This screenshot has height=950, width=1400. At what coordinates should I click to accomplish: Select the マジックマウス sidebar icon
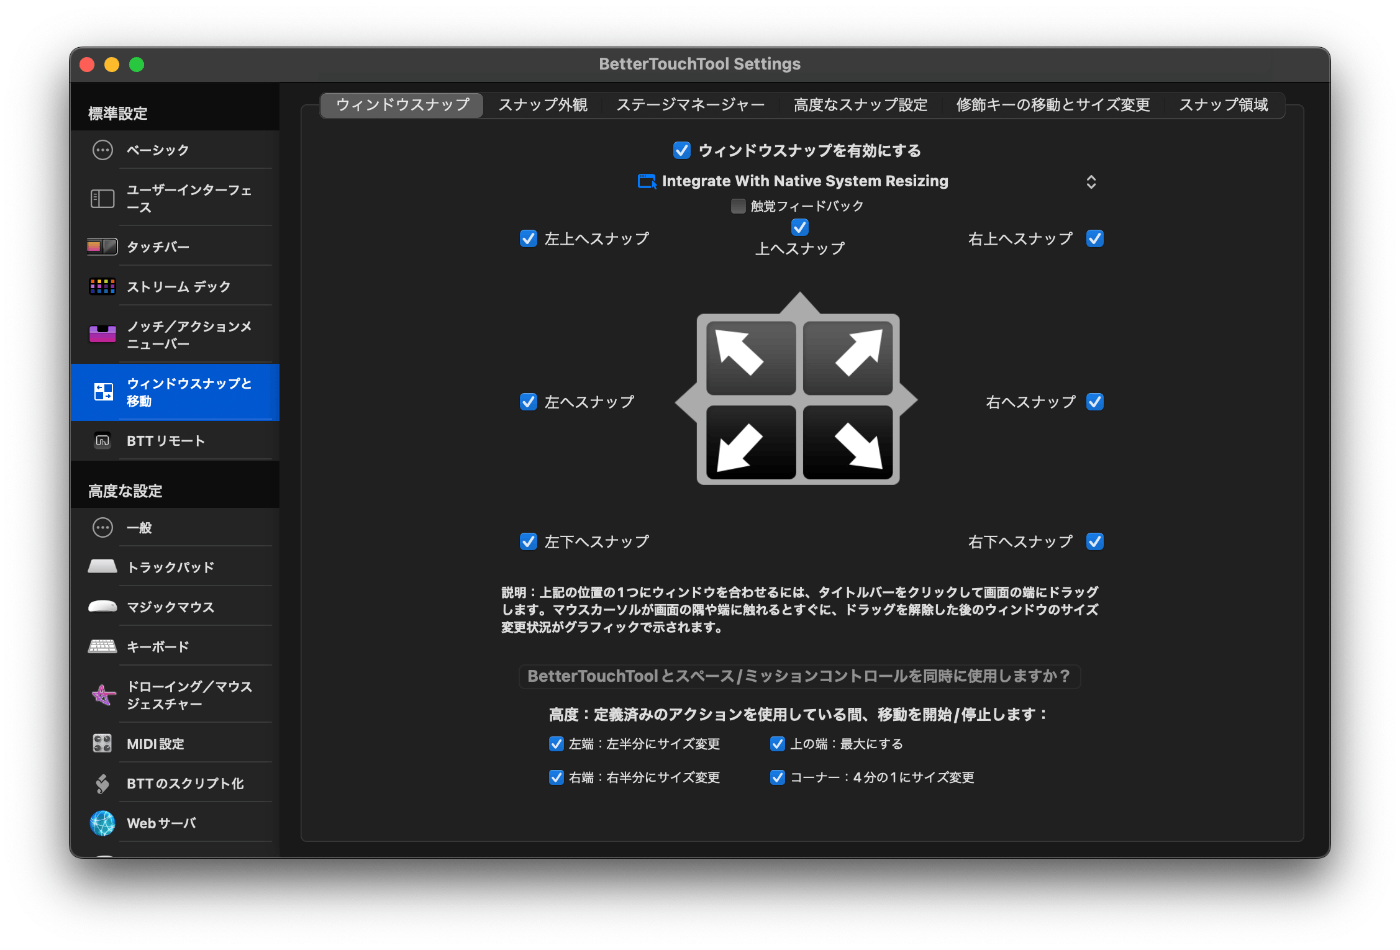coord(102,605)
